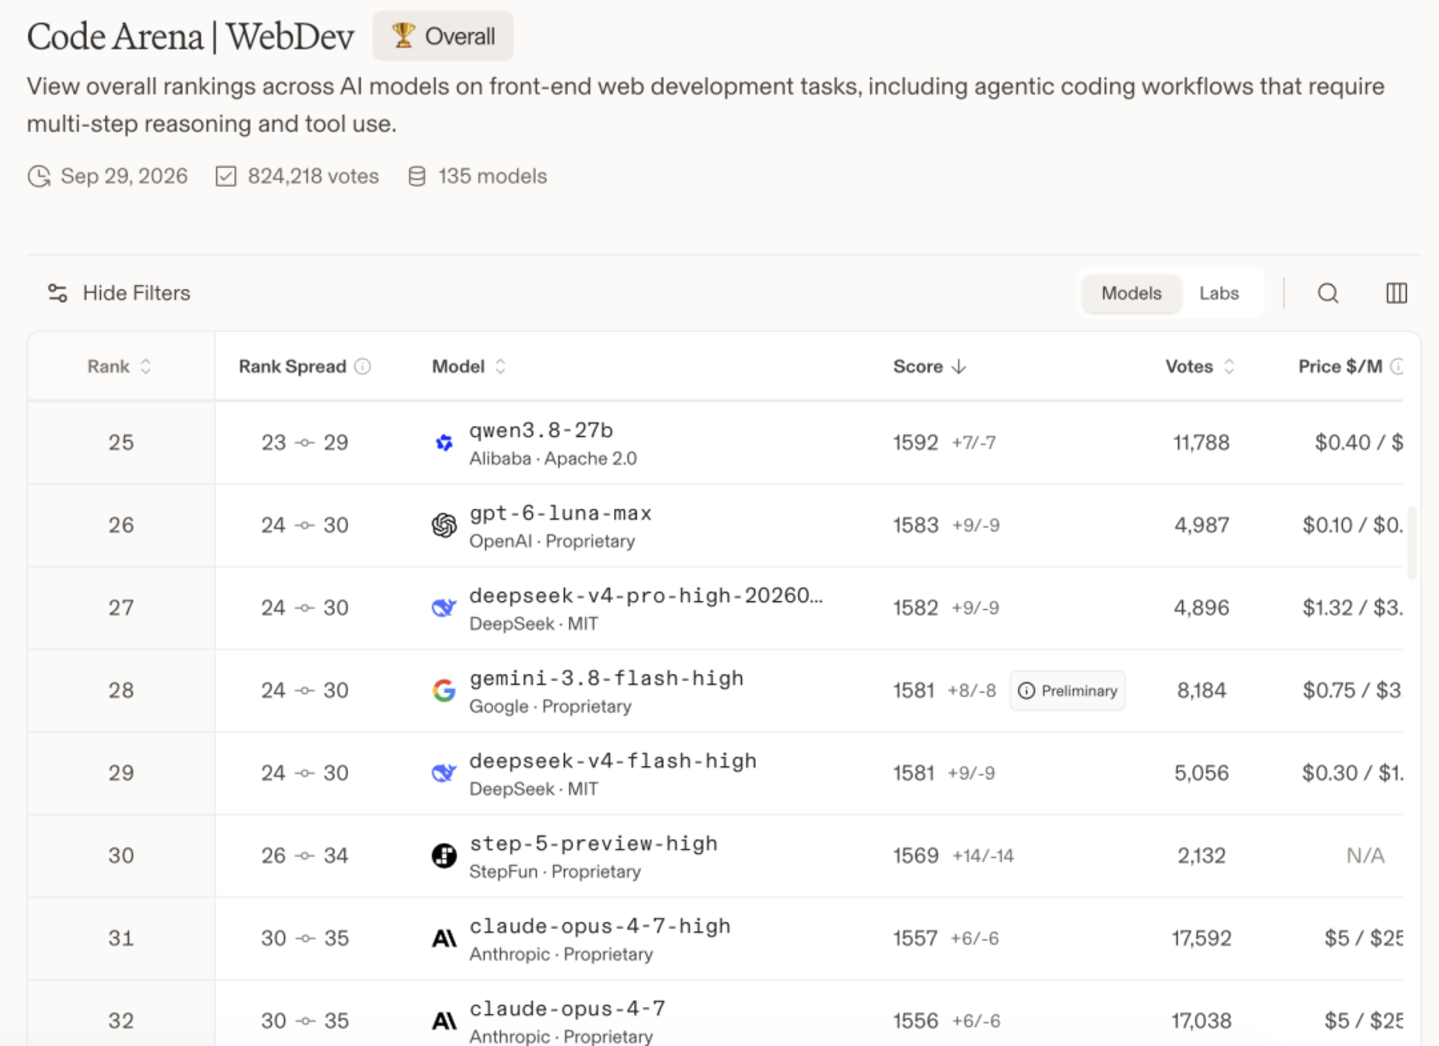
Task: Open the gemini-3.8-flash-high model link
Action: (x=606, y=679)
